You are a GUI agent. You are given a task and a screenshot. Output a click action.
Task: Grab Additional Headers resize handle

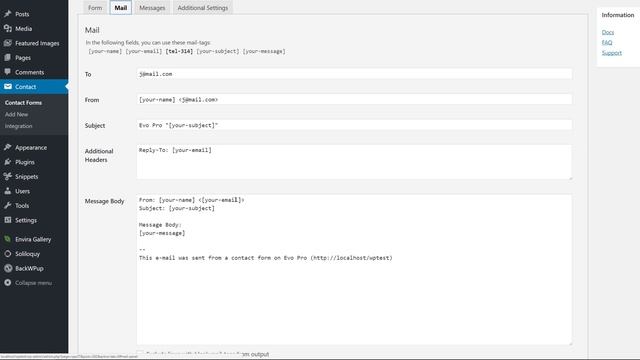click(570, 178)
